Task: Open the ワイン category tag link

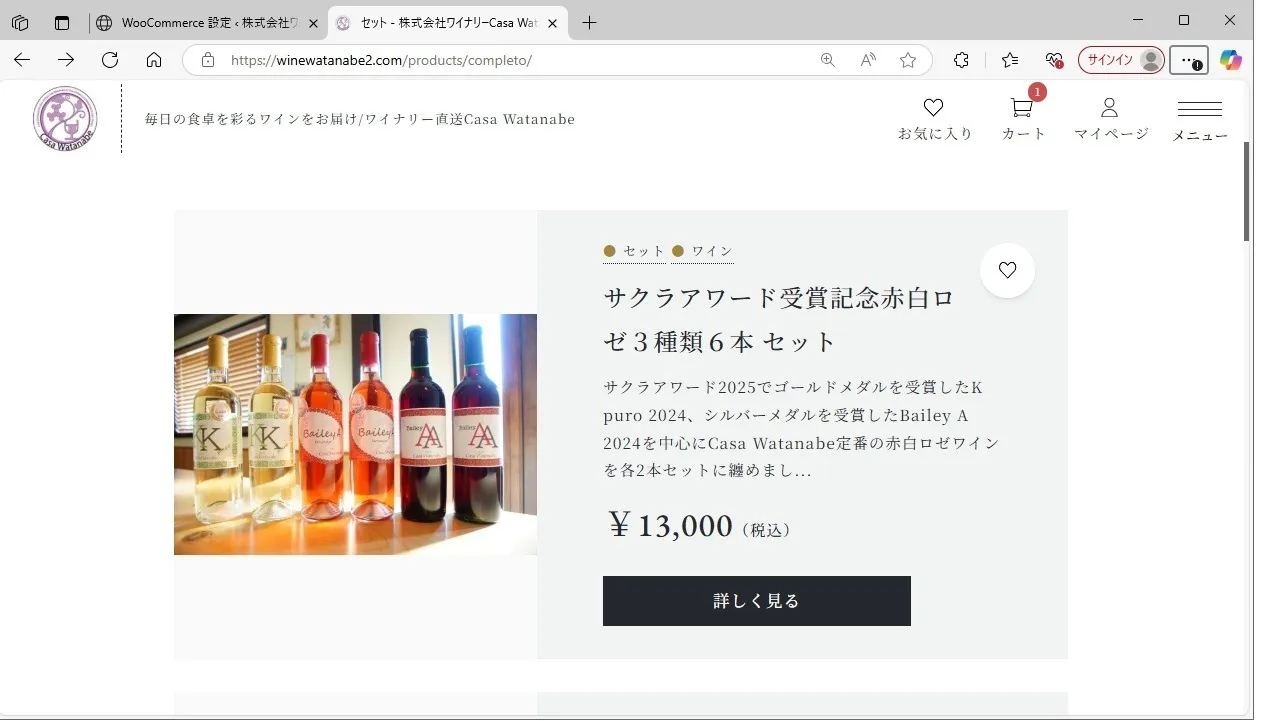Action: (x=711, y=251)
